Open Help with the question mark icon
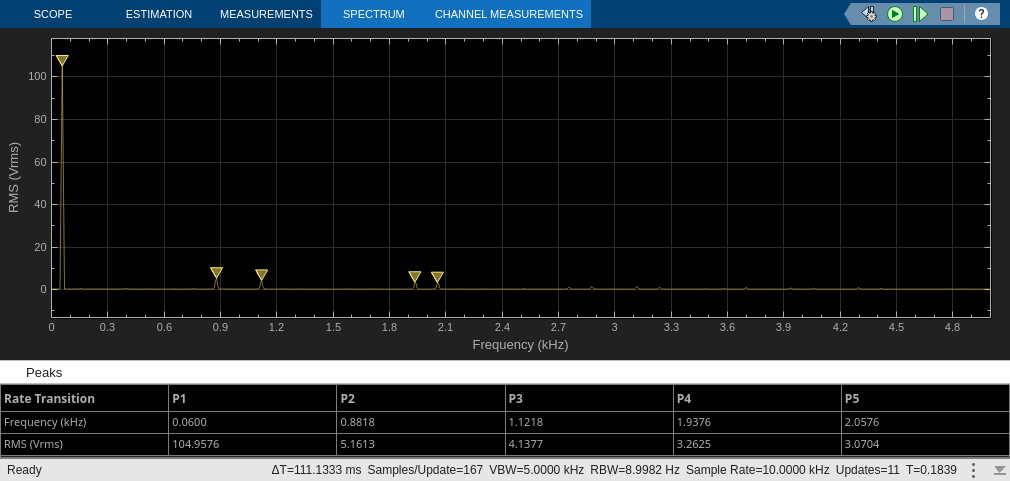The height and width of the screenshot is (481, 1010). pos(981,14)
